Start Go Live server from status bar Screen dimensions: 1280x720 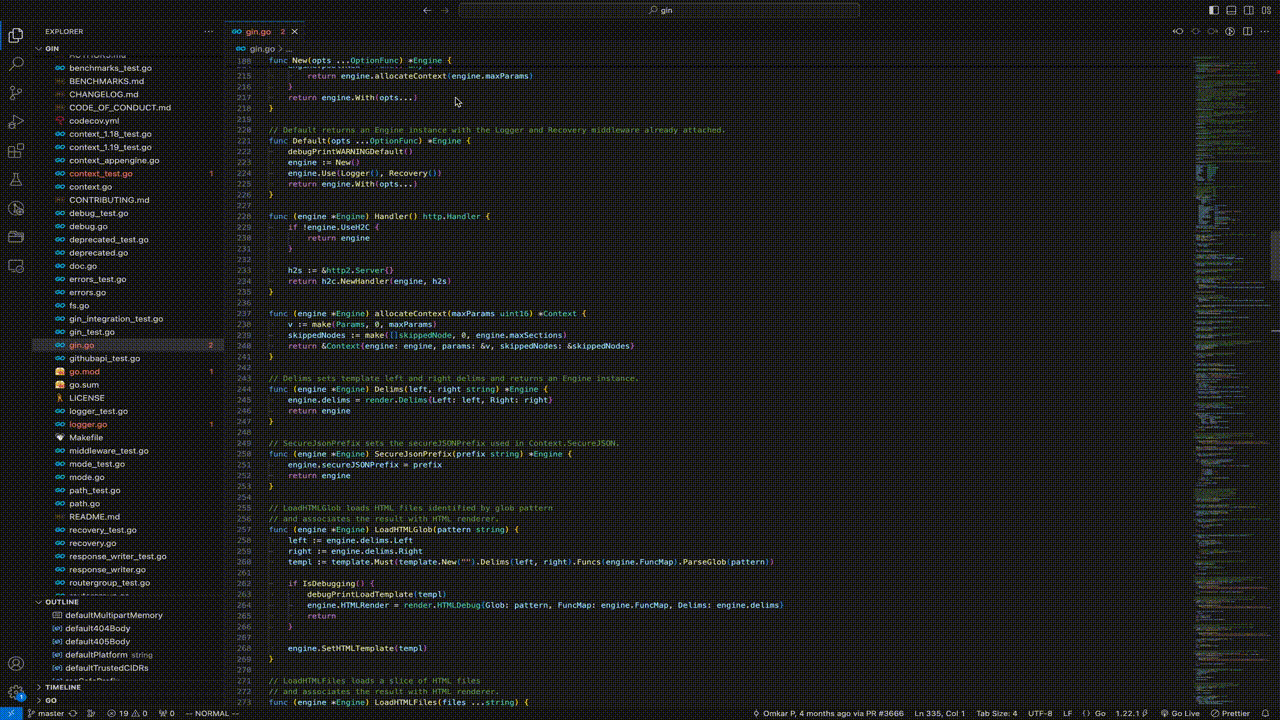[1180, 713]
